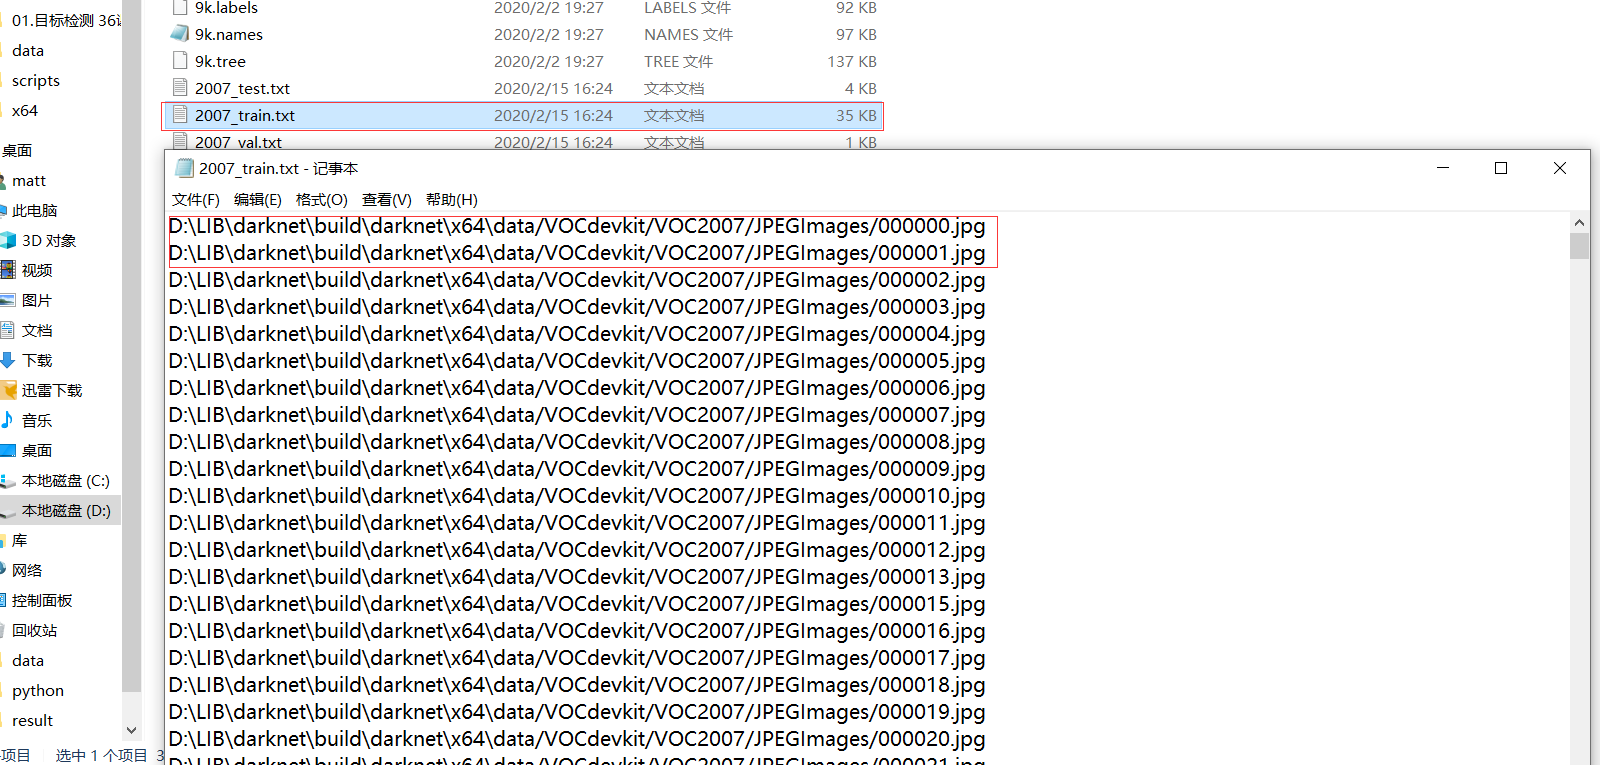1600x765 pixels.
Task: Click text line ending 000020.jpg
Action: click(577, 739)
